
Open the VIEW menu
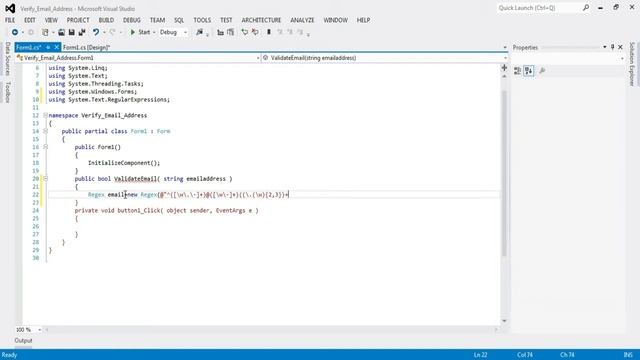[x=51, y=20]
